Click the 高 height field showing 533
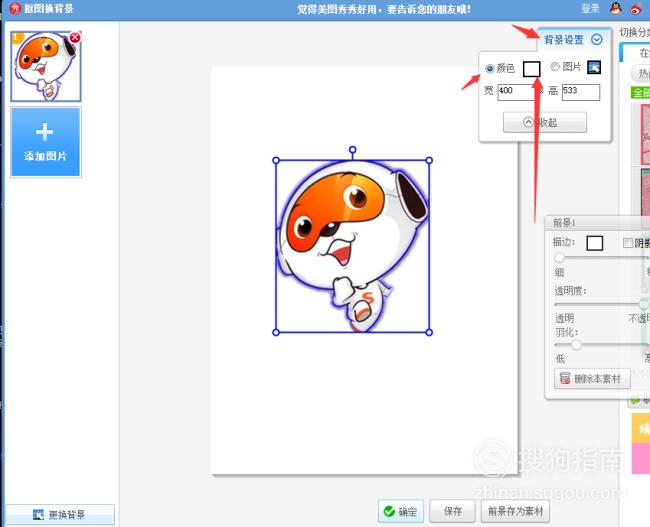 pyautogui.click(x=581, y=92)
